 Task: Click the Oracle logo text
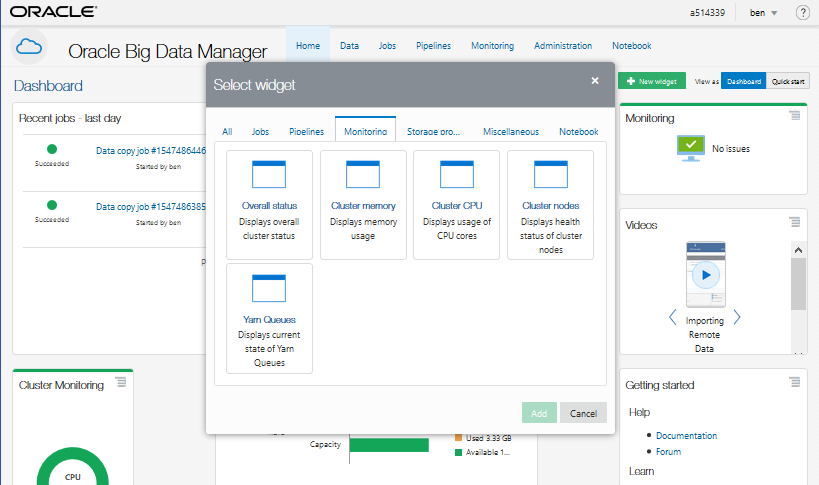(53, 11)
